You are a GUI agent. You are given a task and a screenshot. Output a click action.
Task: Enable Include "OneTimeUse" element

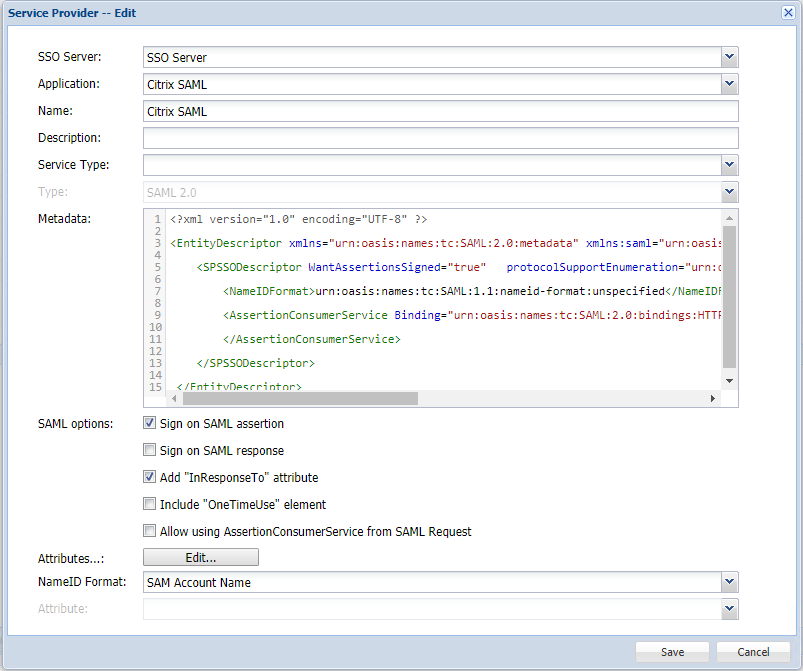tap(150, 504)
